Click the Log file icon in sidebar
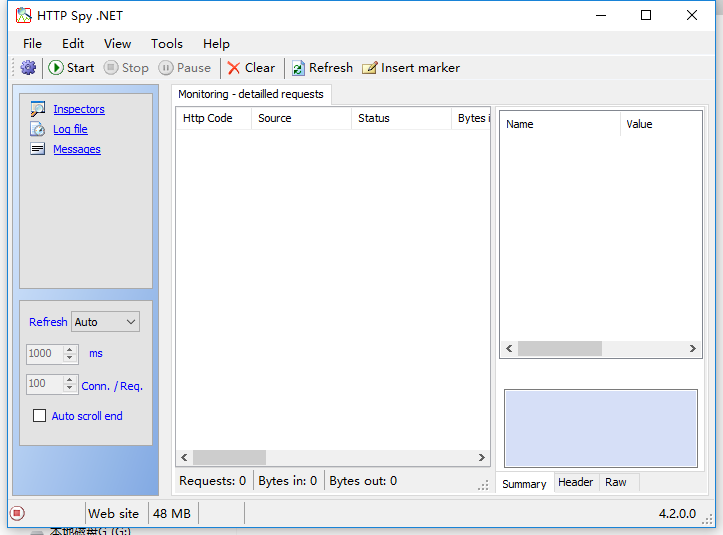 coord(37,129)
